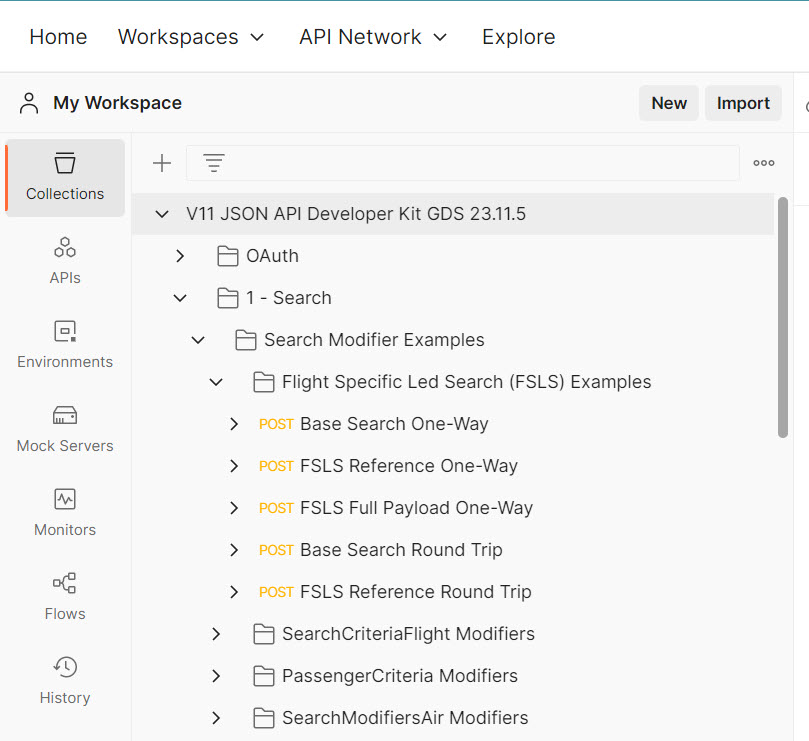Click the plus icon to create collection
809x741 pixels.
pos(162,163)
